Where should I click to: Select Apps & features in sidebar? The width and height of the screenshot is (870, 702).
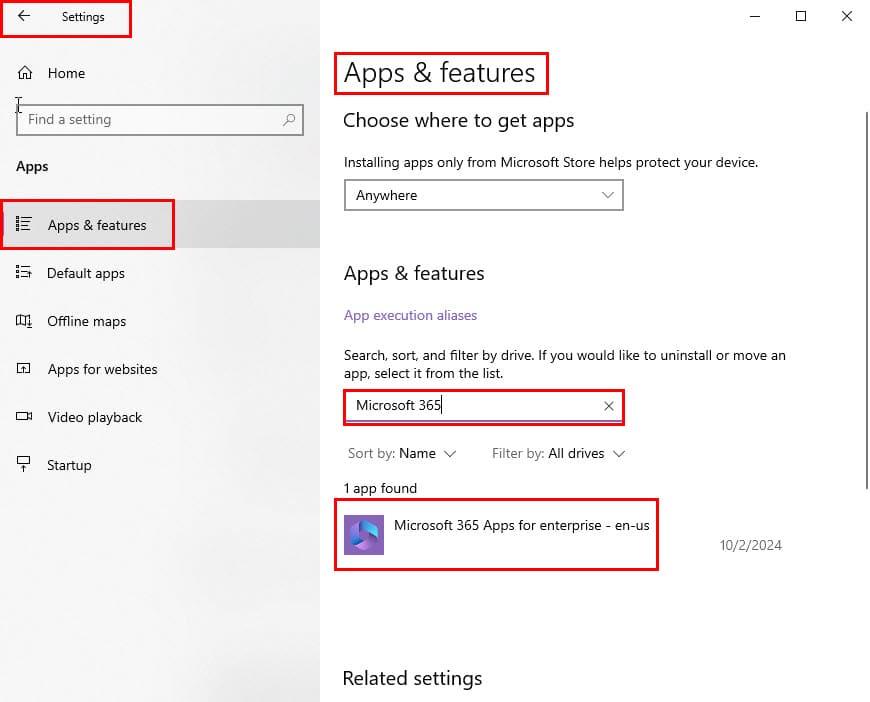pyautogui.click(x=160, y=224)
